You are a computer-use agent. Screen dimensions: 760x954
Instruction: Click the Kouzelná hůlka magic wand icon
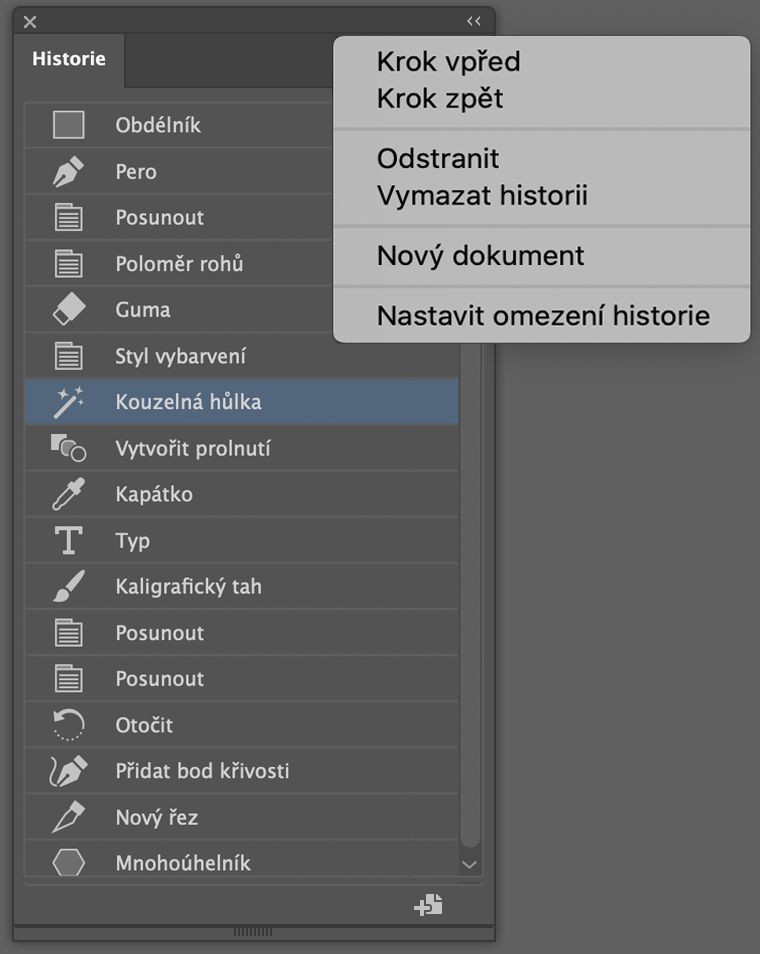68,402
